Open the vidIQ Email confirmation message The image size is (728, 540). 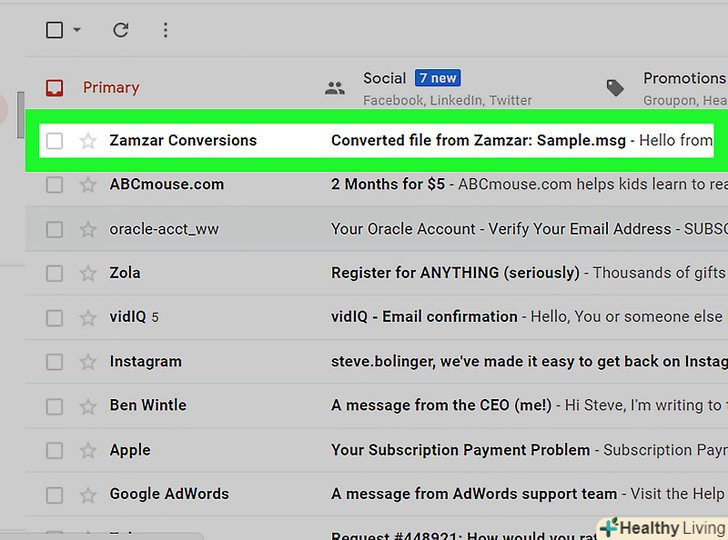coord(424,317)
